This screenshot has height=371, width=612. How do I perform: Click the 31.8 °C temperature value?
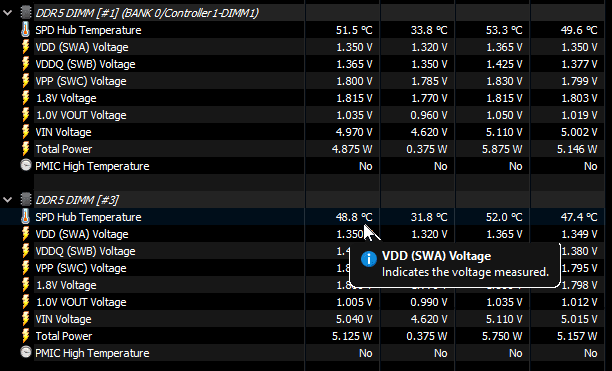[429, 217]
